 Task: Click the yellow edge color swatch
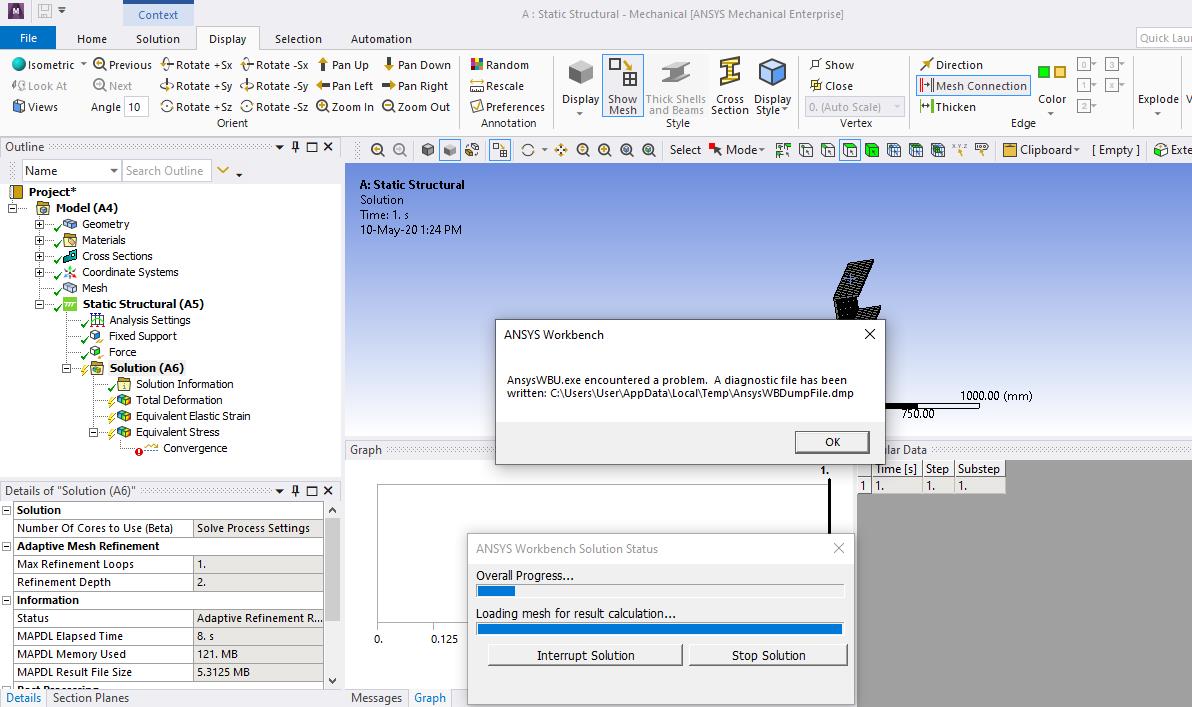click(x=1060, y=71)
